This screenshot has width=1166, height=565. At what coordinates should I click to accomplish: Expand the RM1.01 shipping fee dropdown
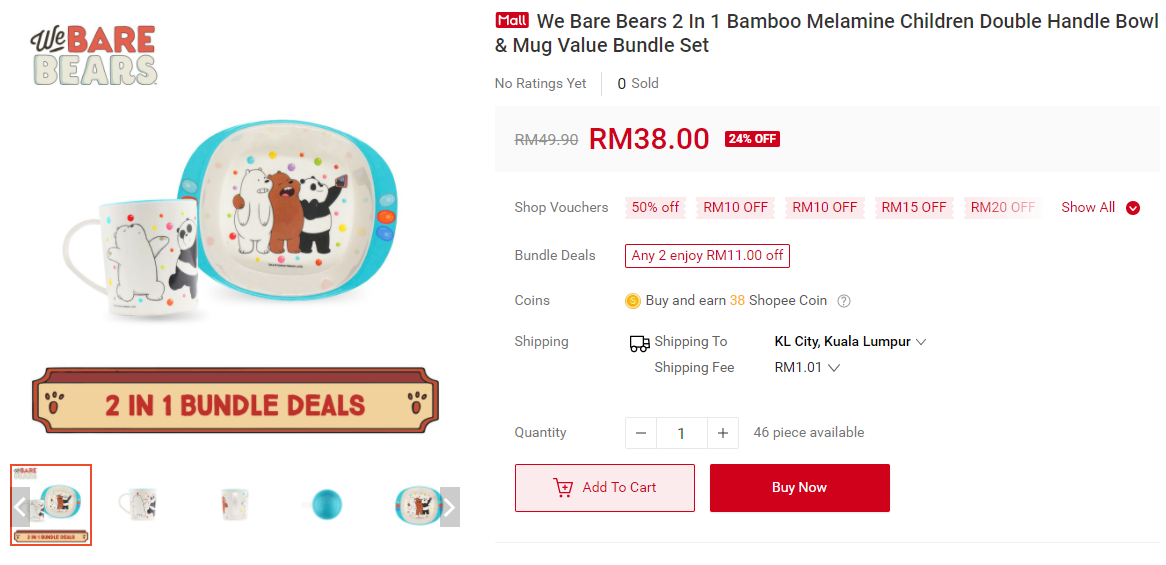click(807, 368)
